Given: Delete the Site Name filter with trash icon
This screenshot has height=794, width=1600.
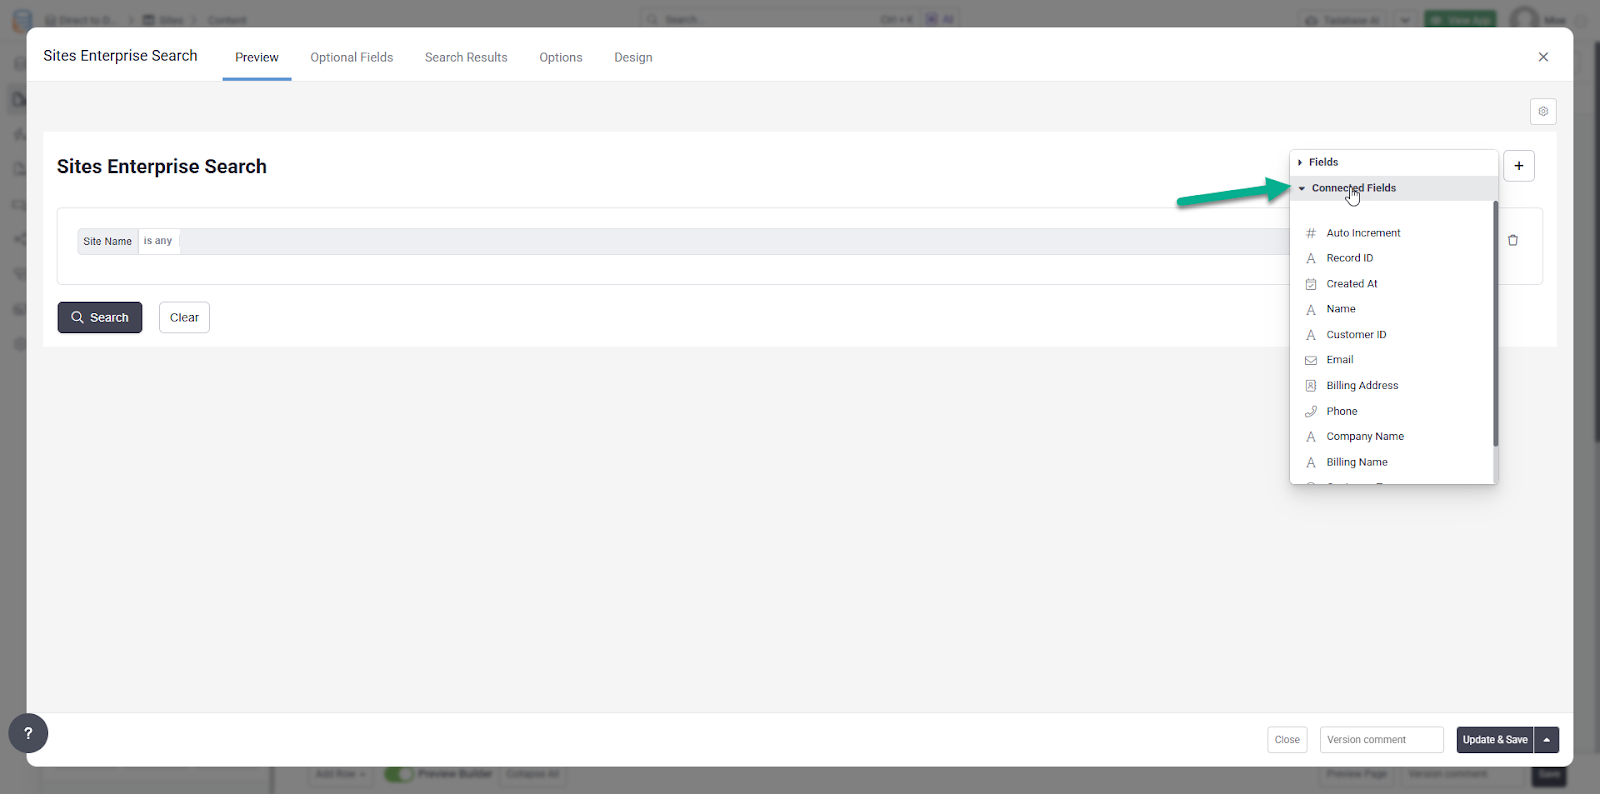Looking at the screenshot, I should pos(1512,240).
